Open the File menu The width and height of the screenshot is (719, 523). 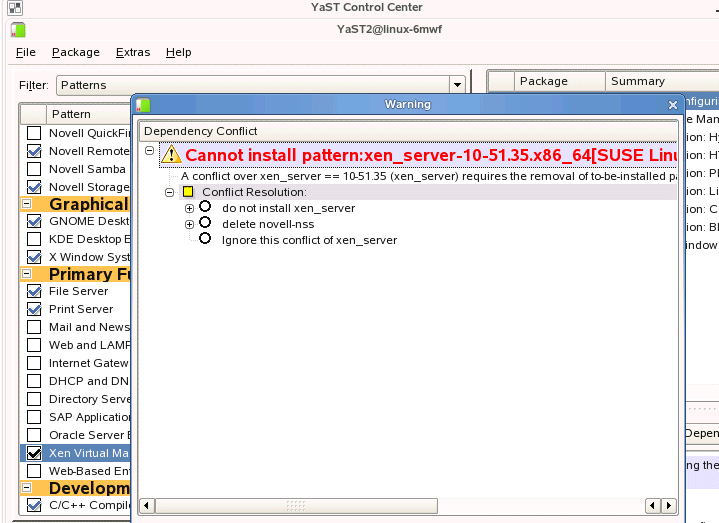[x=26, y=52]
